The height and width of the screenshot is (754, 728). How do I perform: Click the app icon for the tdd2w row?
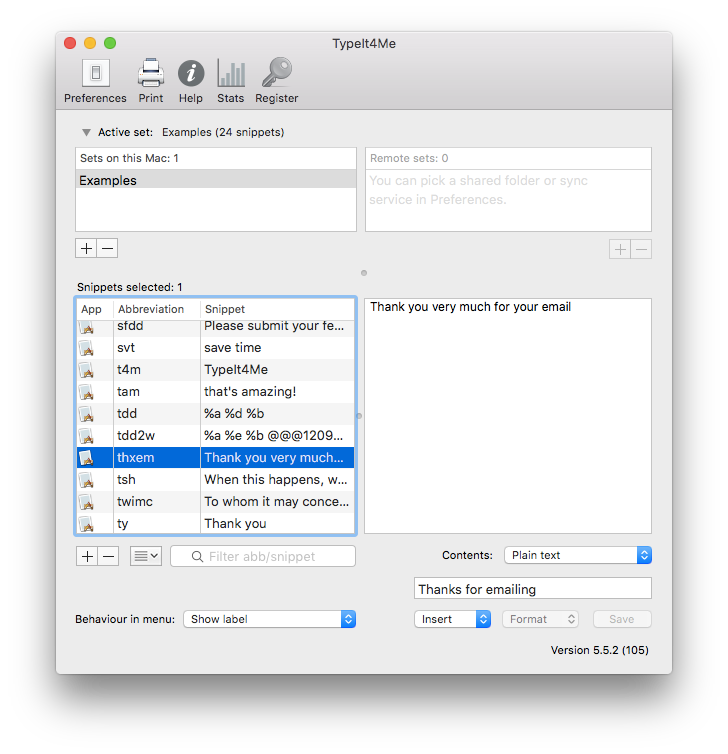[x=87, y=436]
